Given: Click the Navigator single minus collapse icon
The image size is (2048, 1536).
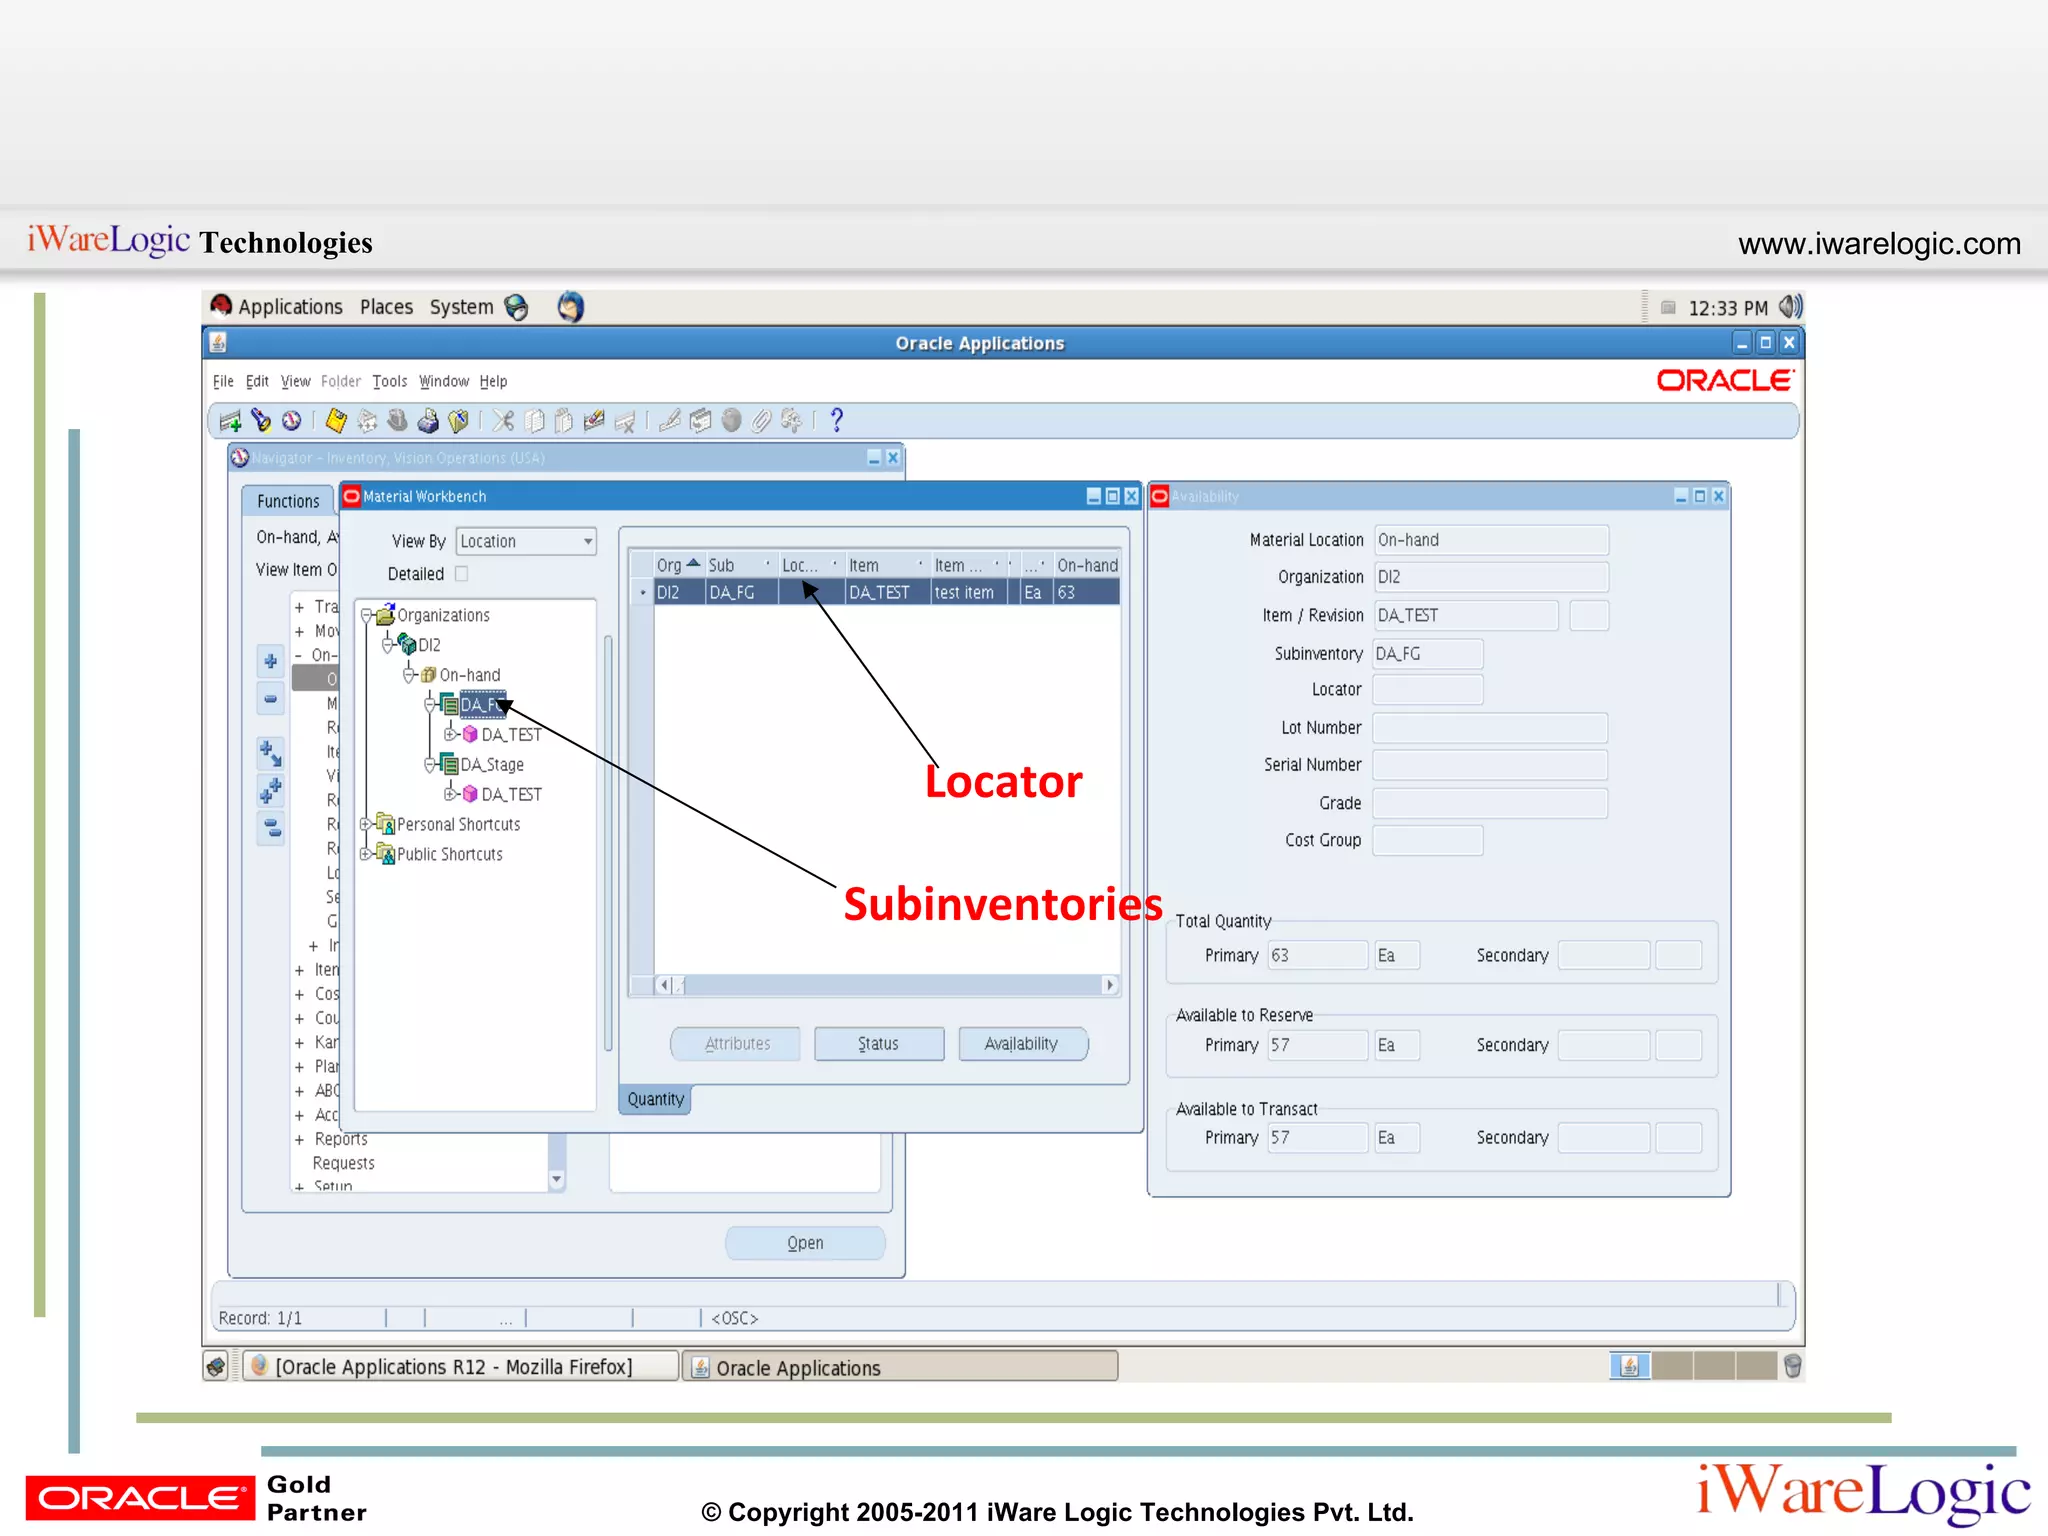Looking at the screenshot, I should (x=270, y=699).
